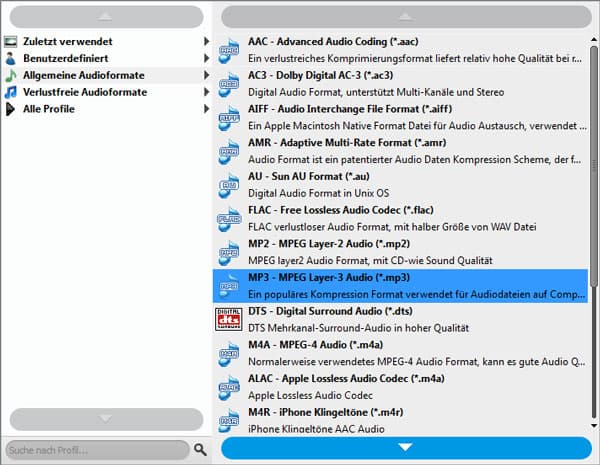
Task: Click description 'Digital Audio Format in Unix OS'
Action: click(x=319, y=193)
